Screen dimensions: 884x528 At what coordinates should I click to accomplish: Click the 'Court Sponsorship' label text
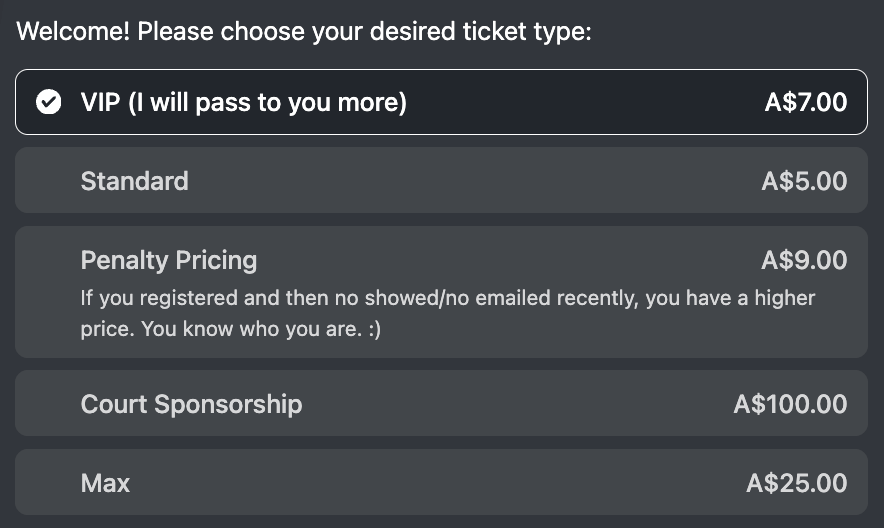coord(191,404)
